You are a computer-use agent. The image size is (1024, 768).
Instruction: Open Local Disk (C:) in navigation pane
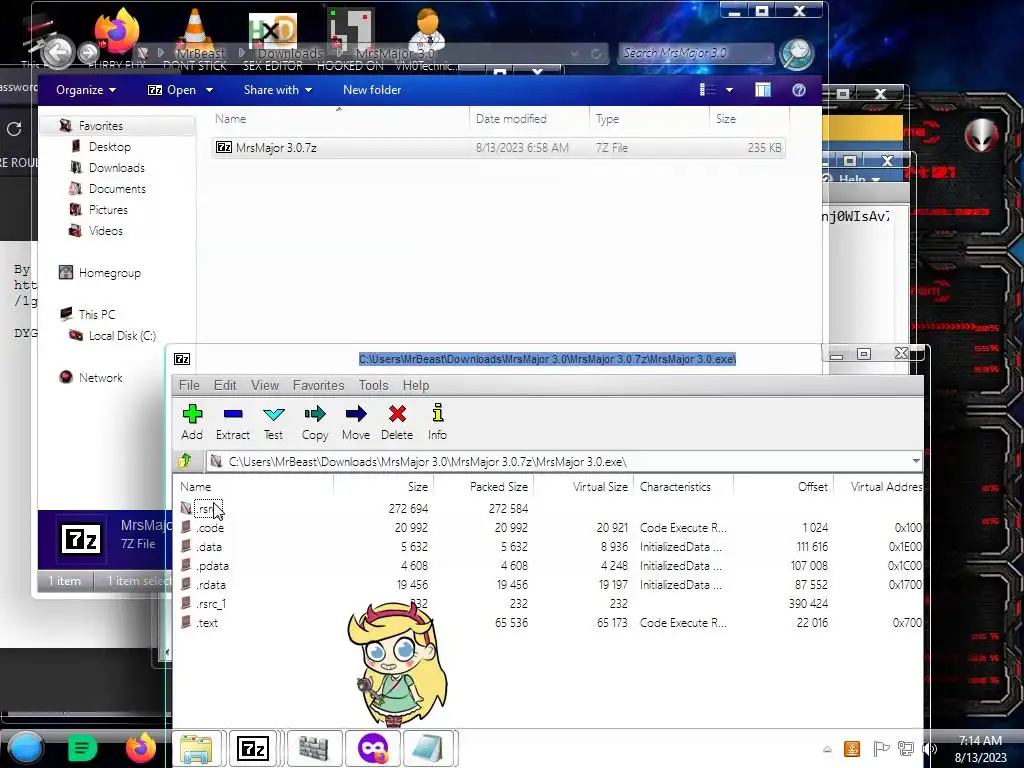pos(121,336)
